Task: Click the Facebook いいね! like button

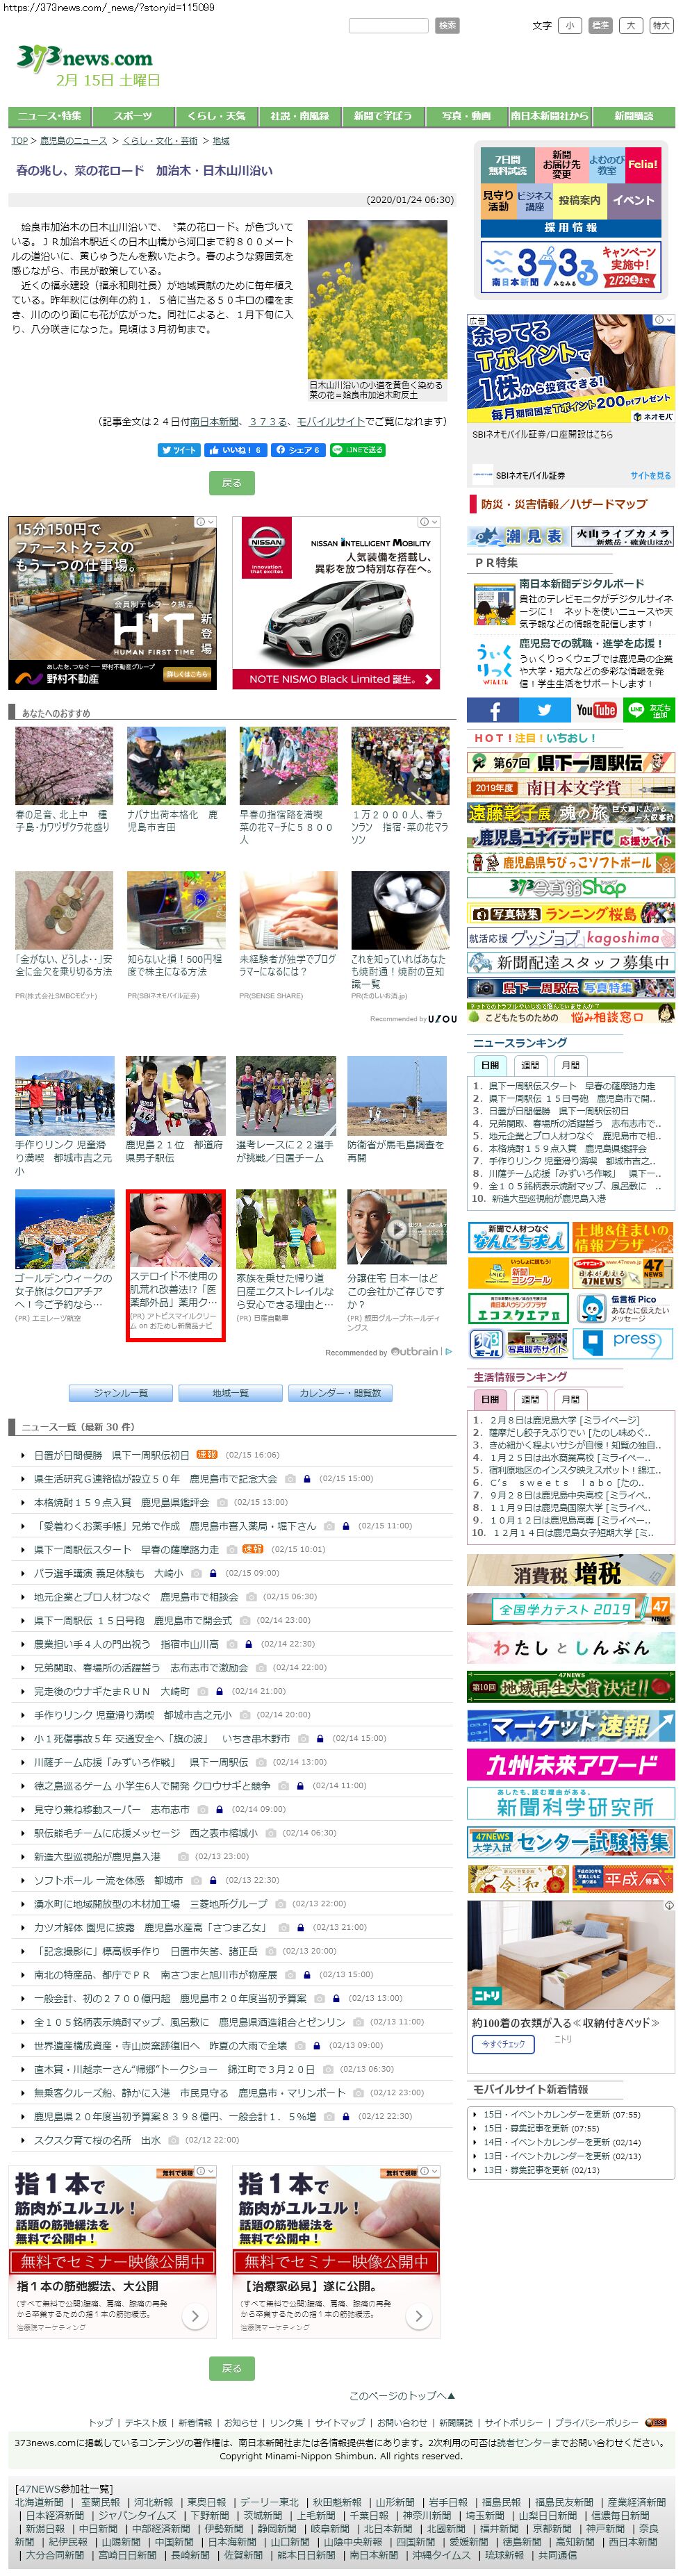Action: (x=235, y=450)
